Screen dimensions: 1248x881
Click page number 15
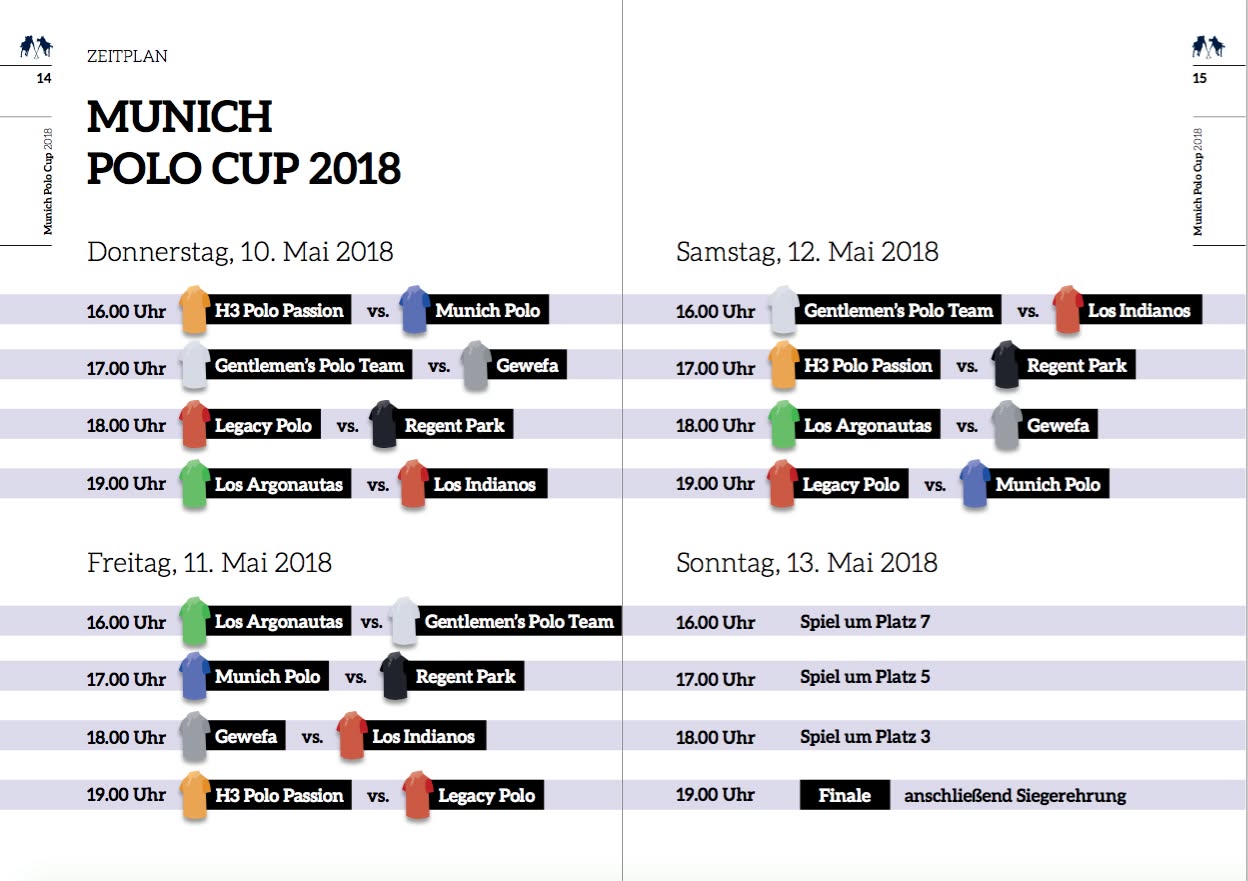pyautogui.click(x=1200, y=79)
